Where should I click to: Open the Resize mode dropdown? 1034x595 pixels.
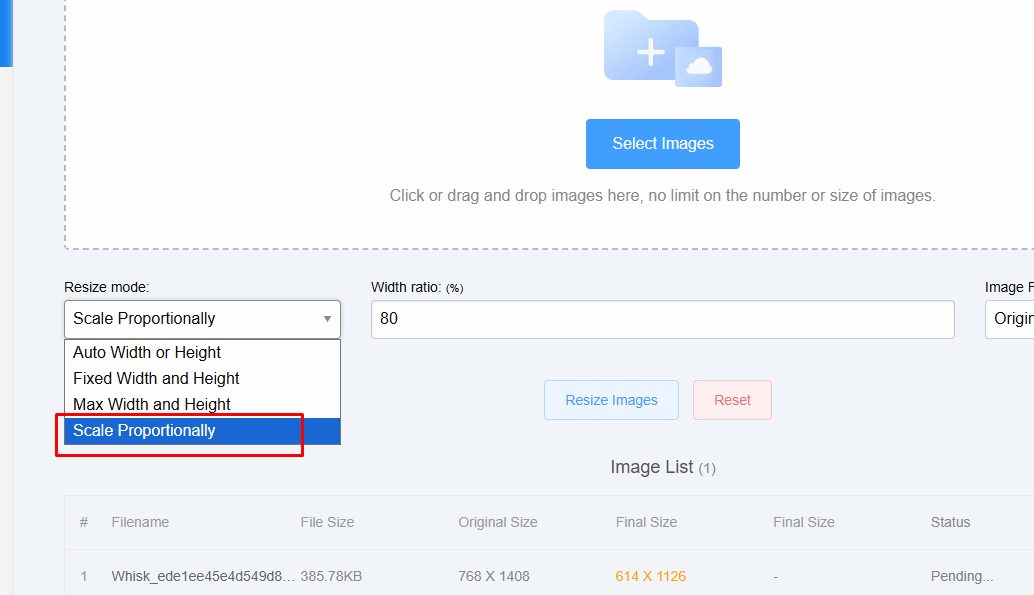tap(202, 319)
